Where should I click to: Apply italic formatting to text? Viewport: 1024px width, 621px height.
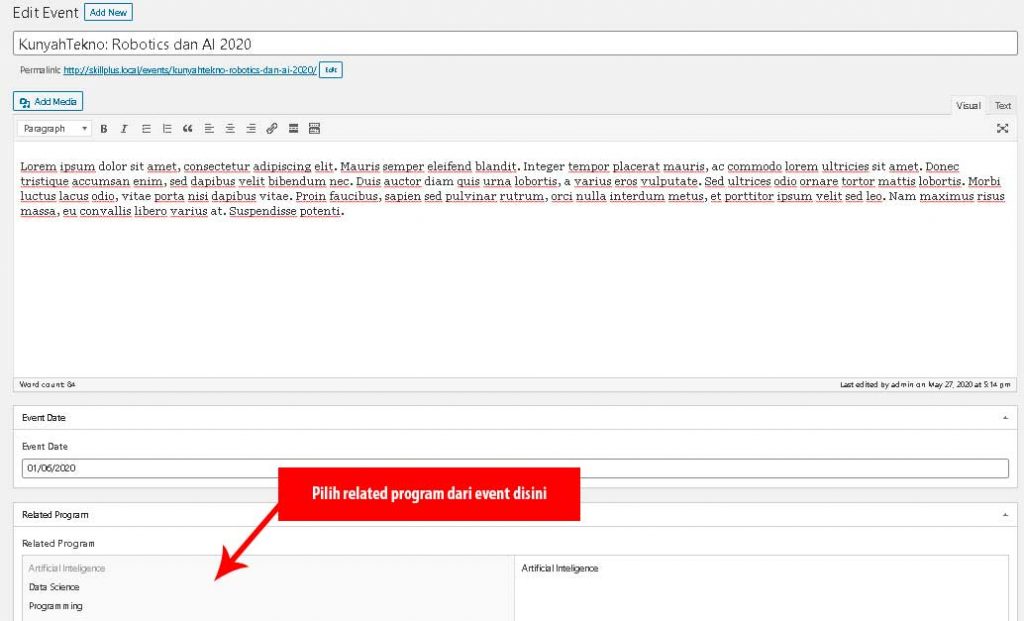[124, 129]
